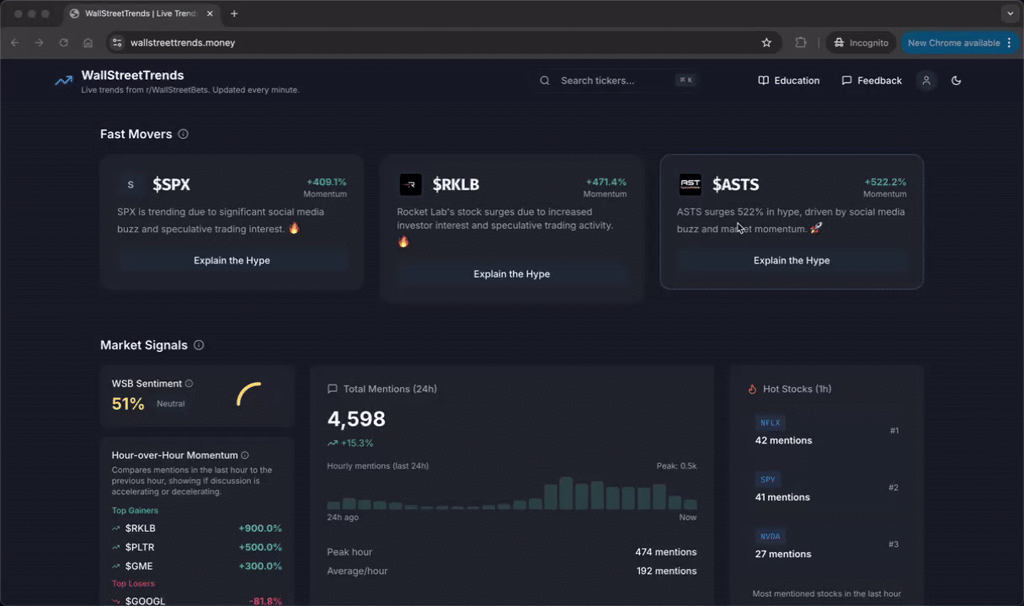Click the $SPX ticker logo
Image resolution: width=1024 pixels, height=606 pixels.
[130, 185]
